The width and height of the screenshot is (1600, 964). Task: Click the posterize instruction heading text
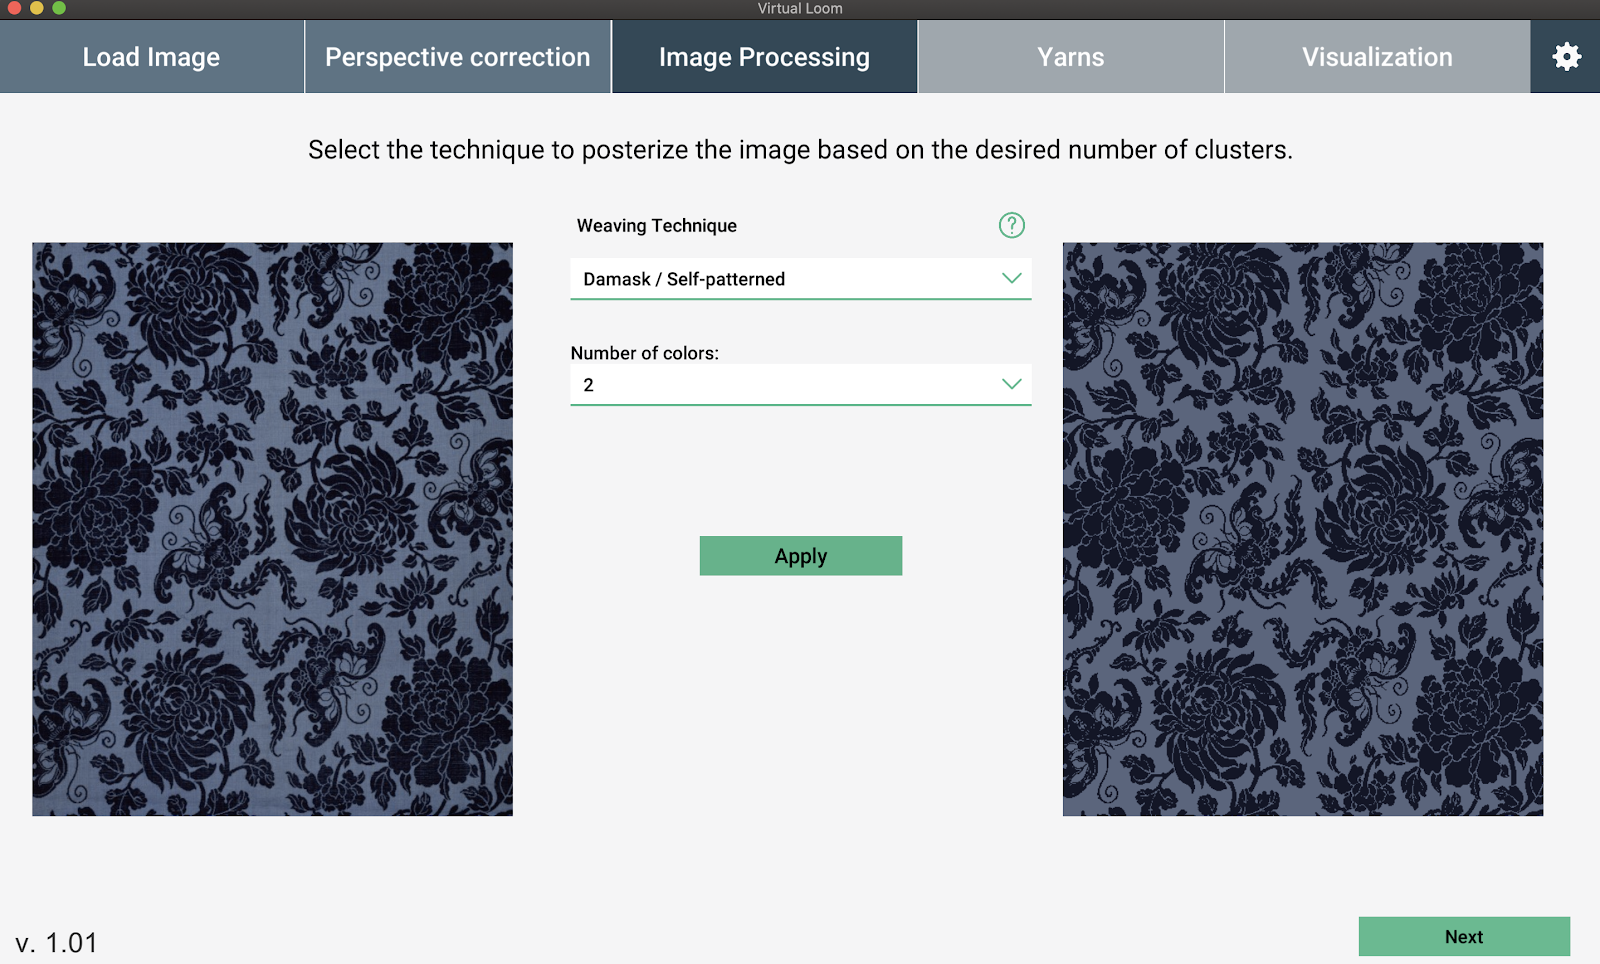click(800, 150)
